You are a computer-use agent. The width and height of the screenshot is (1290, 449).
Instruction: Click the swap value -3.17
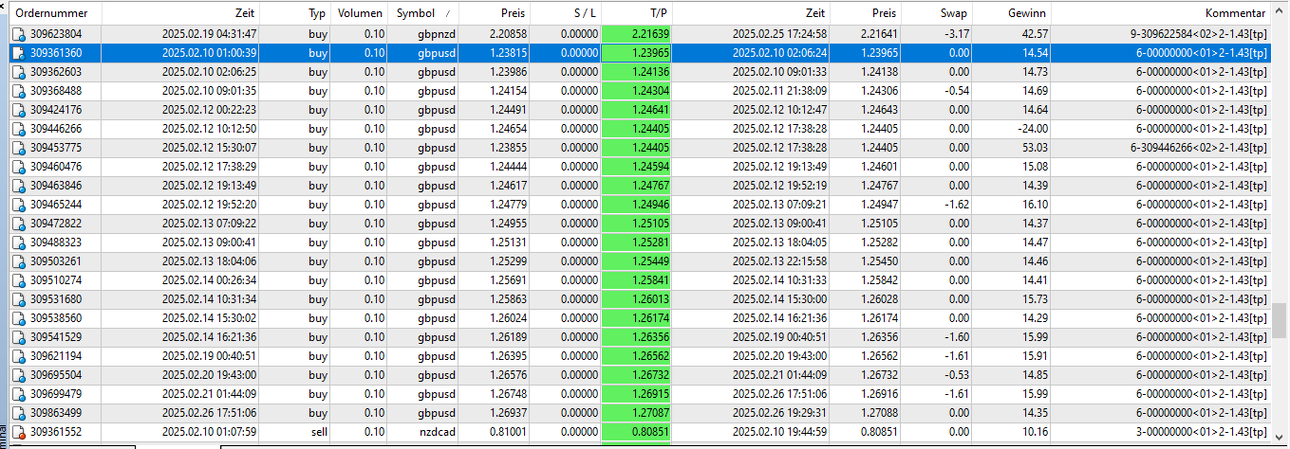tap(957, 34)
